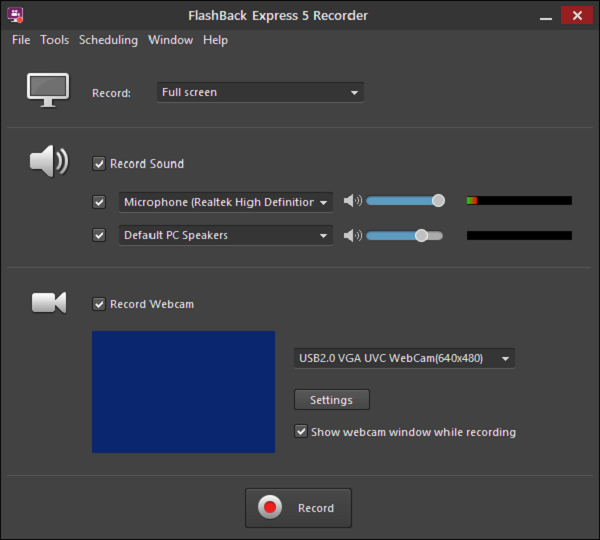Uncheck Show webcam window while recording
The image size is (600, 540).
[x=301, y=432]
